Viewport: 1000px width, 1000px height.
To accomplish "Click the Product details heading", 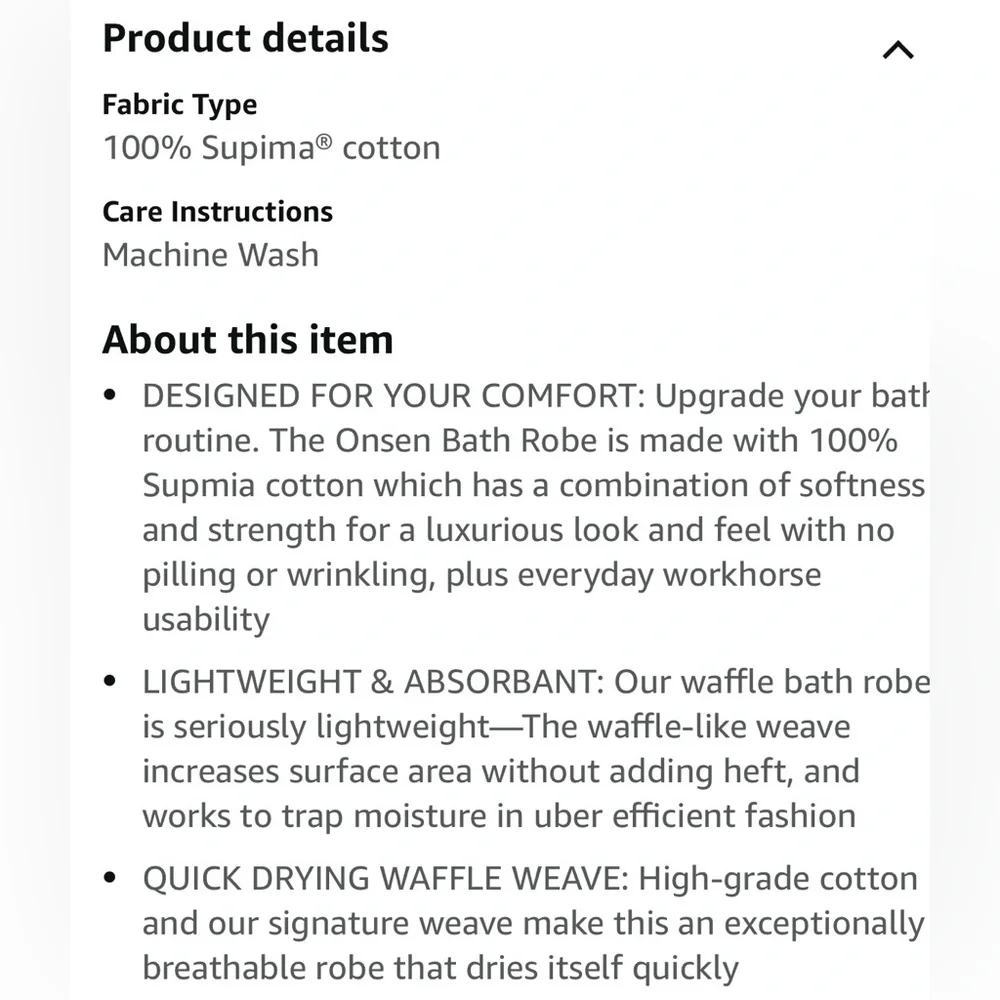I will click(245, 39).
